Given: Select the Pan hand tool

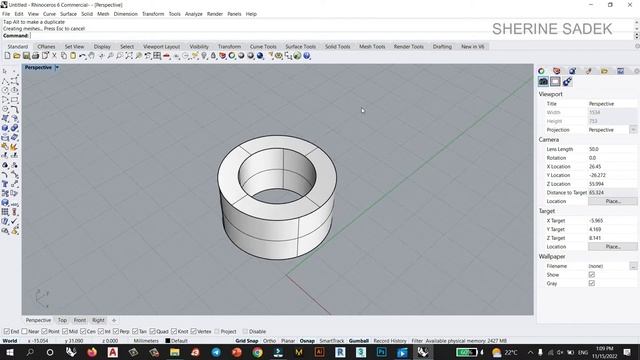Looking at the screenshot, I should [92, 56].
